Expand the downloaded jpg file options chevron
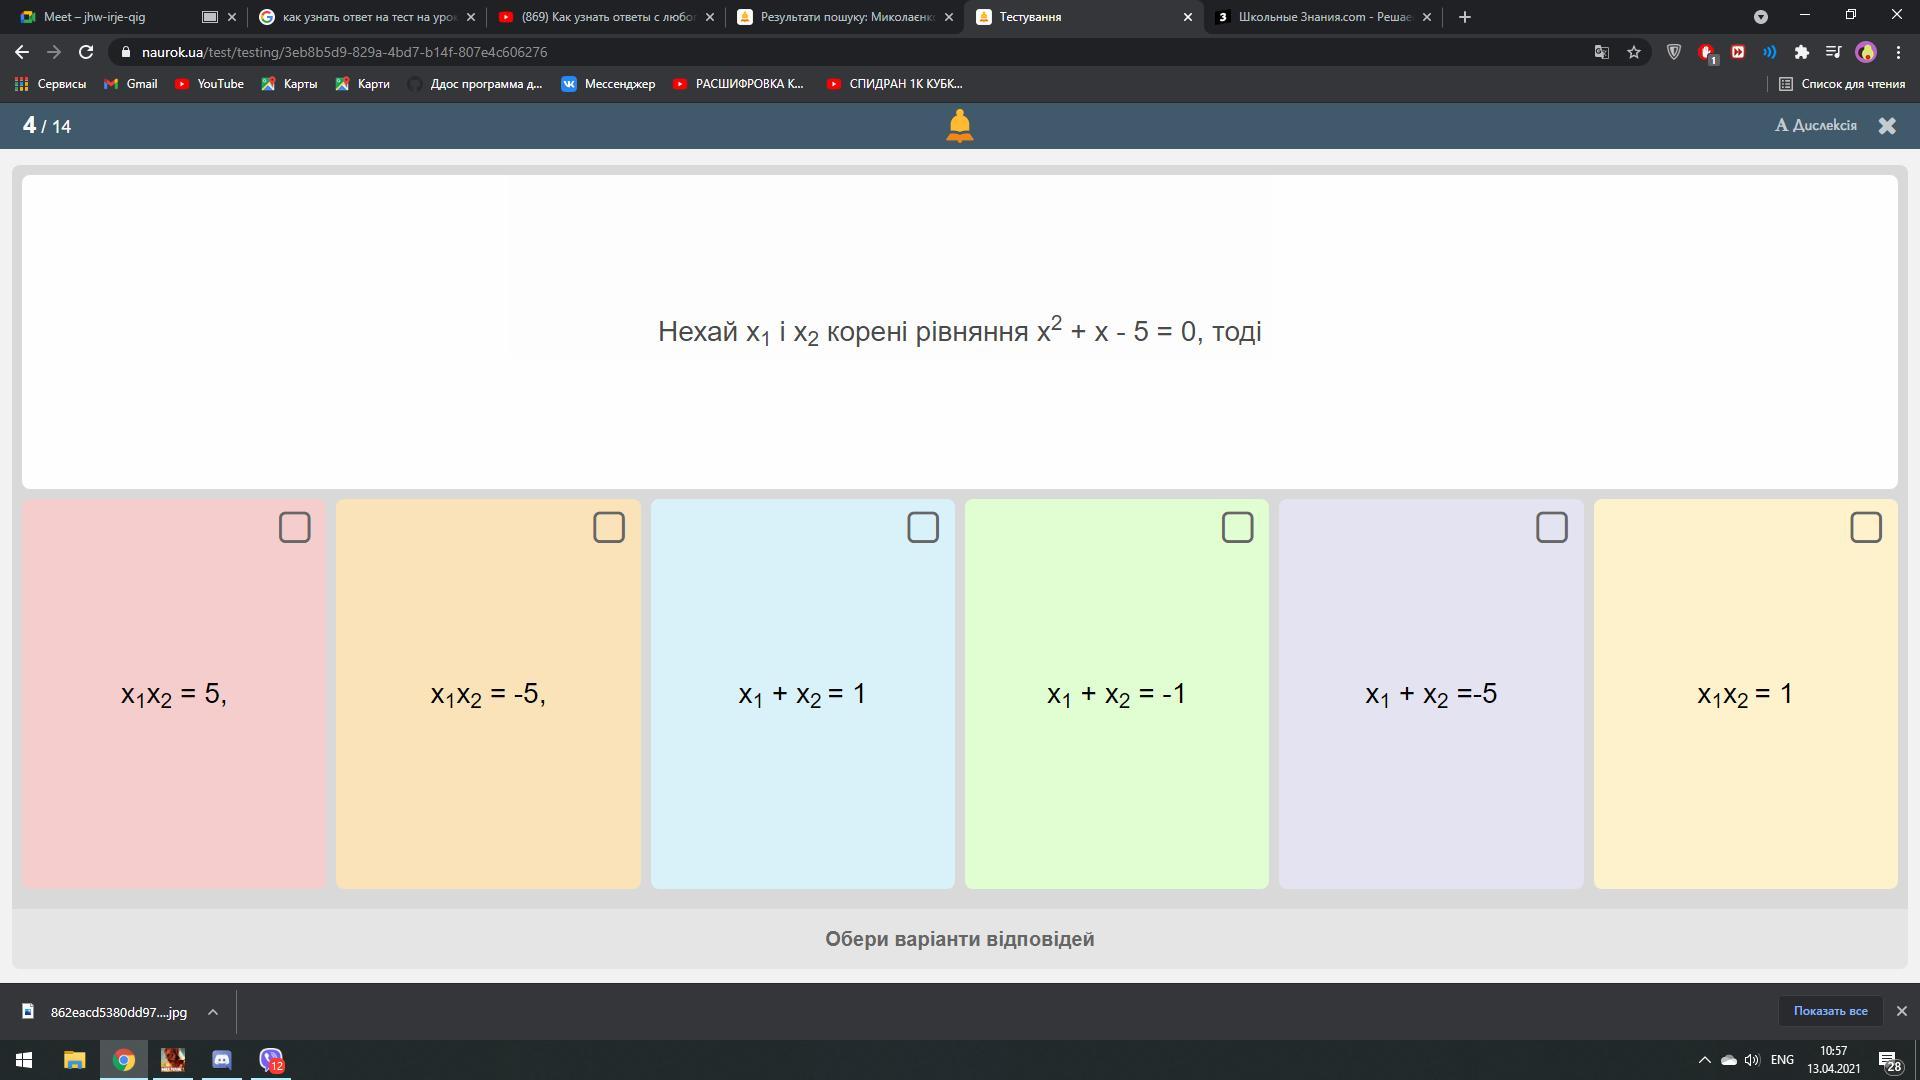1920x1080 pixels. 213,1012
